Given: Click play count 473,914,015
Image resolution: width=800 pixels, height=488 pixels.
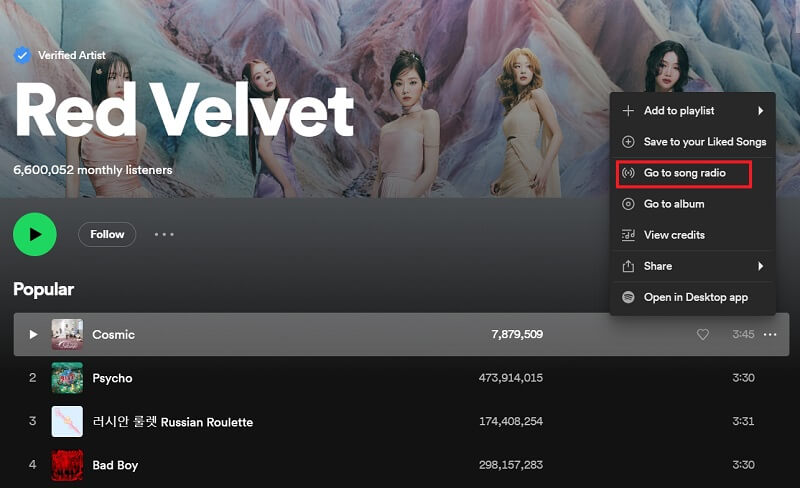Looking at the screenshot, I should pos(511,378).
